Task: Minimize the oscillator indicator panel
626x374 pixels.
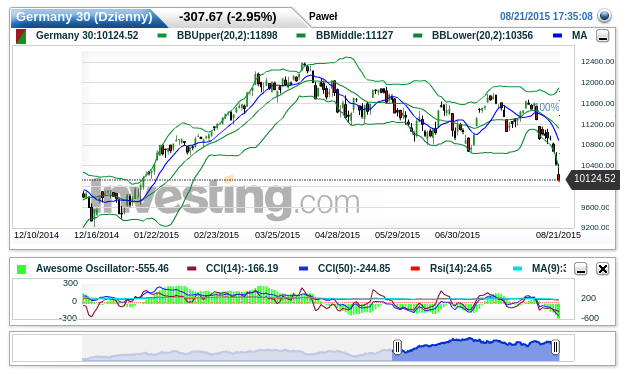Action: (581, 269)
